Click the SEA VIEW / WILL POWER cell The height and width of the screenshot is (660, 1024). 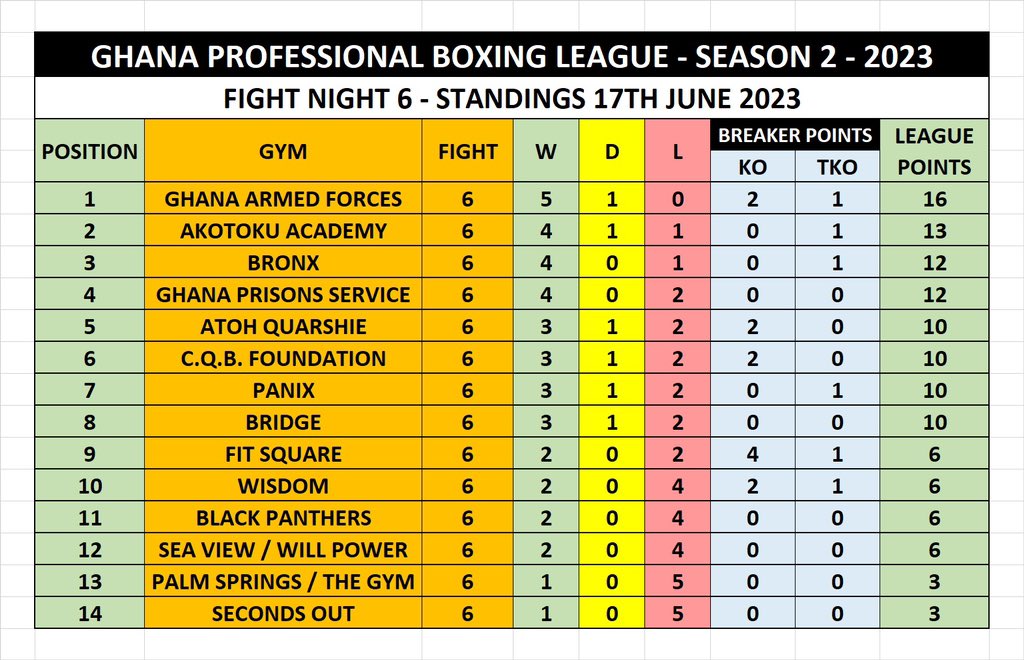tap(283, 550)
